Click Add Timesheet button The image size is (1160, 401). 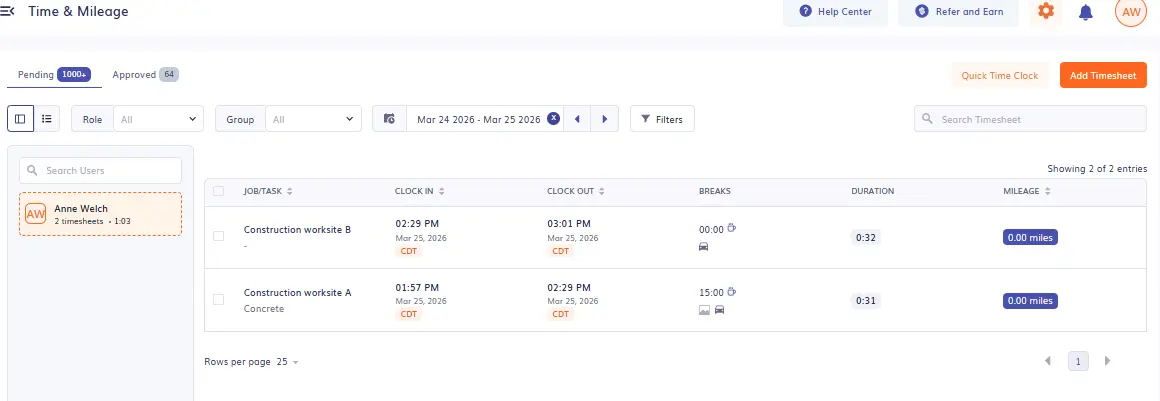[1103, 75]
